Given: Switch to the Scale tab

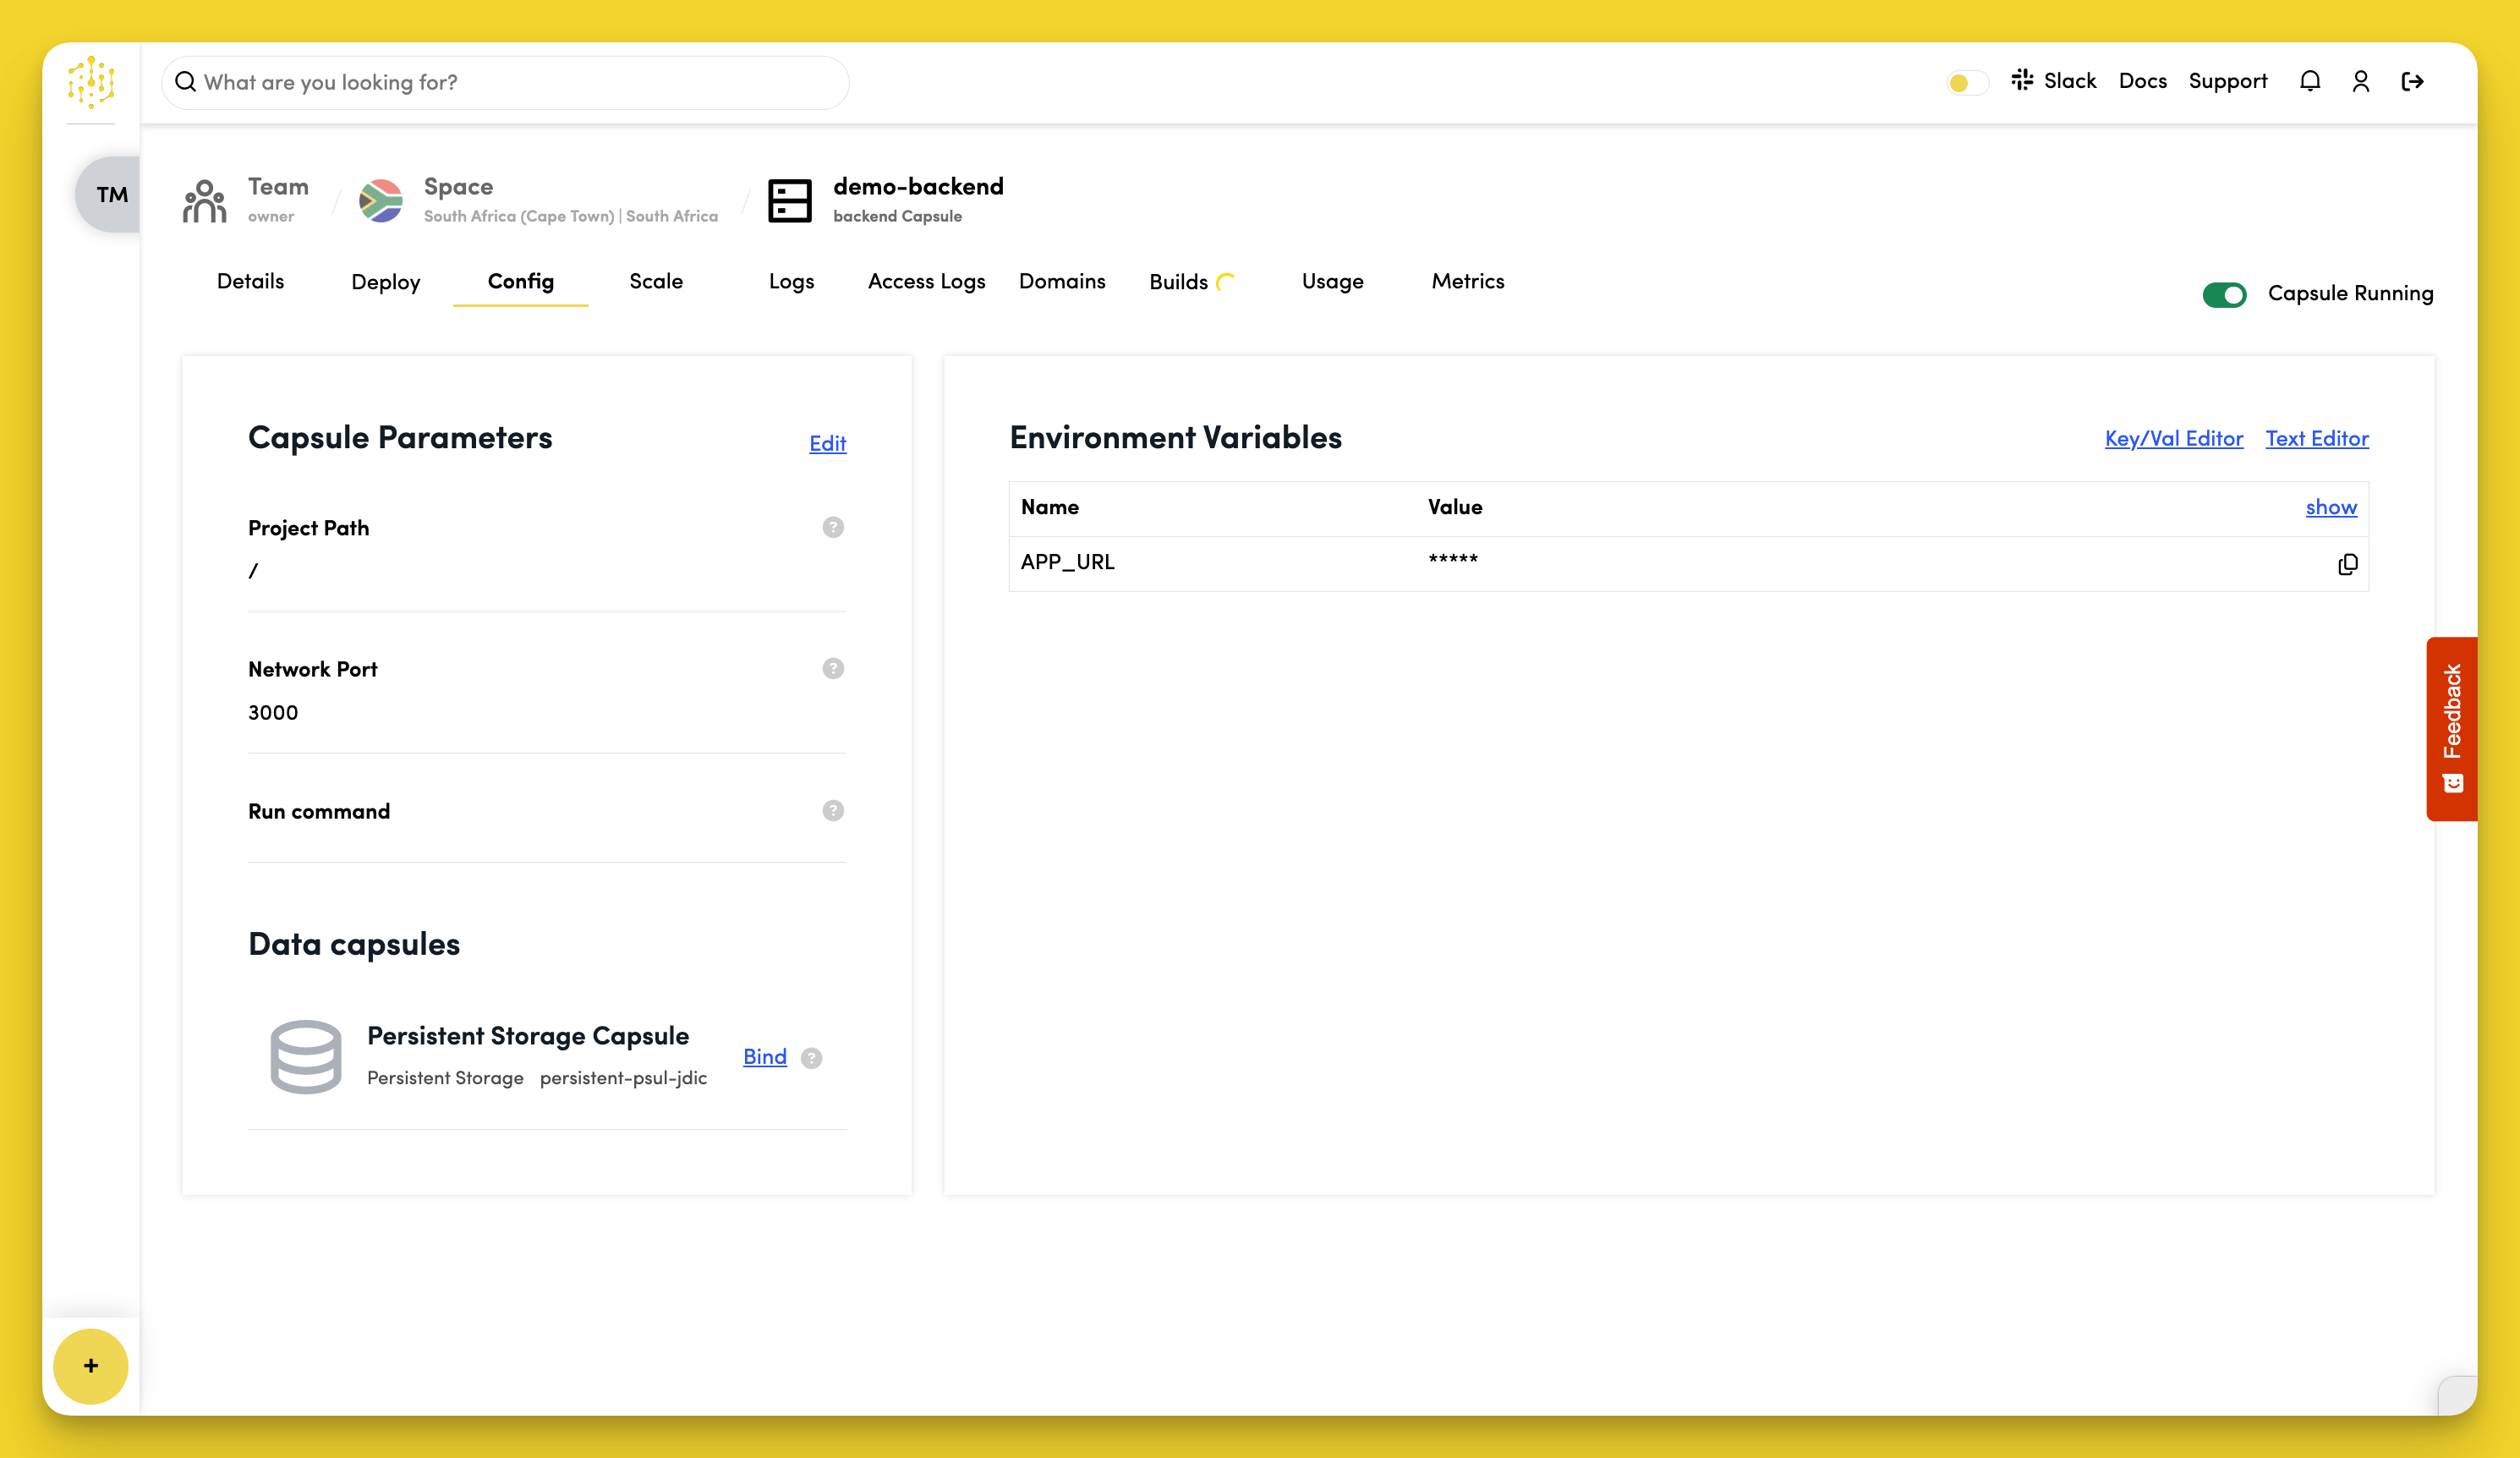Looking at the screenshot, I should click(656, 281).
